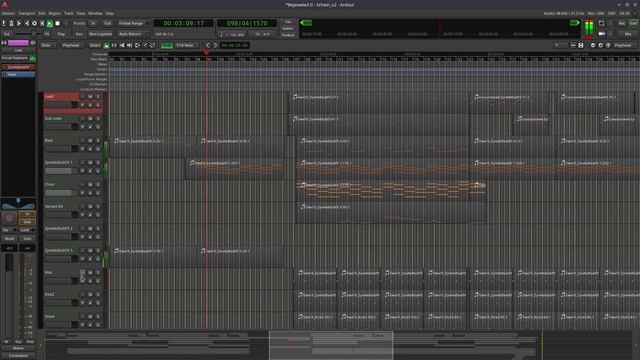Select the Stretch tool icon
The image size is (640, 360).
point(138,45)
